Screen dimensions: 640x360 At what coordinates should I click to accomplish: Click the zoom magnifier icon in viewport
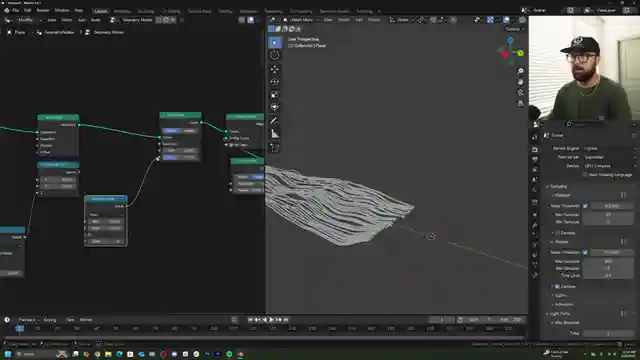click(x=520, y=71)
